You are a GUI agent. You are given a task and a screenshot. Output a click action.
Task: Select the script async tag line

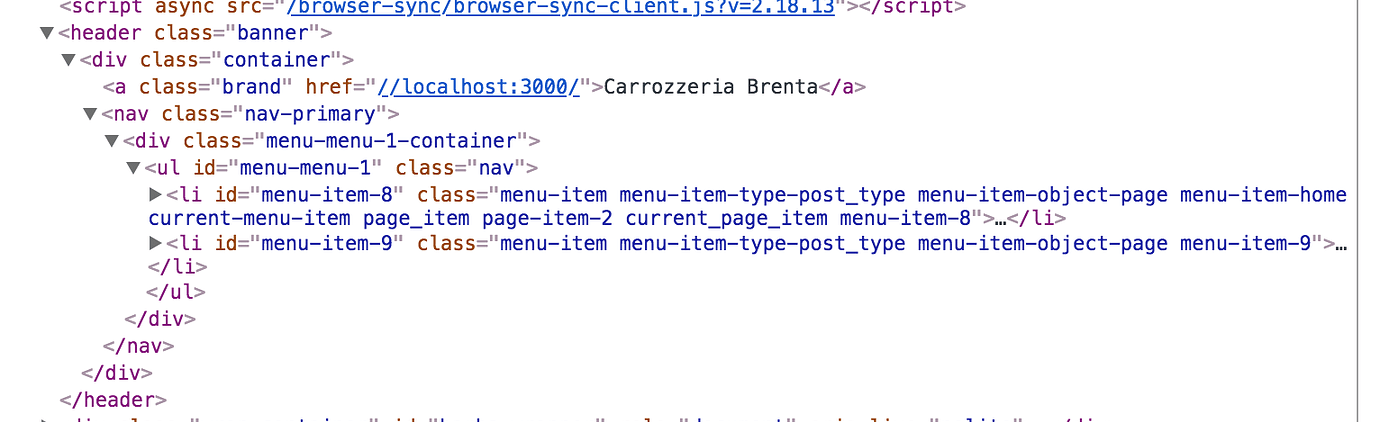(512, 7)
